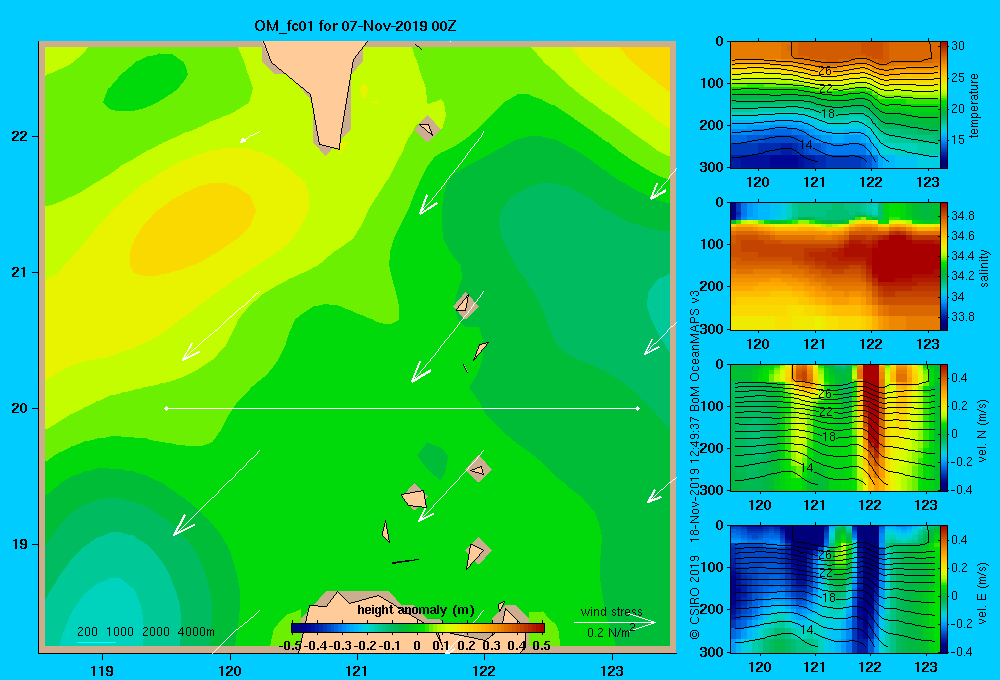Image resolution: width=1000 pixels, height=680 pixels.
Task: Click the "200" depth contour legend entry
Action: pos(87,632)
